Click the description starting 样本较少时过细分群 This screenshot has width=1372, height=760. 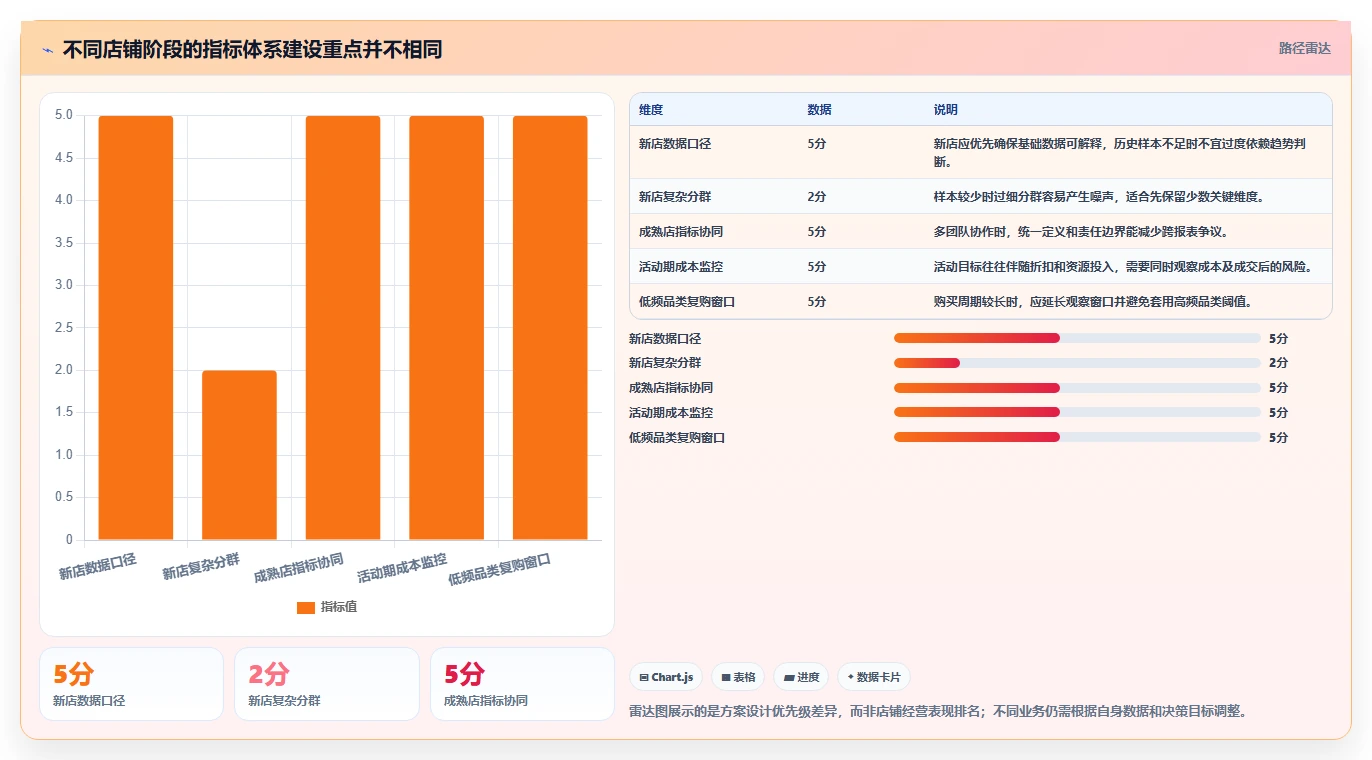pos(1099,197)
